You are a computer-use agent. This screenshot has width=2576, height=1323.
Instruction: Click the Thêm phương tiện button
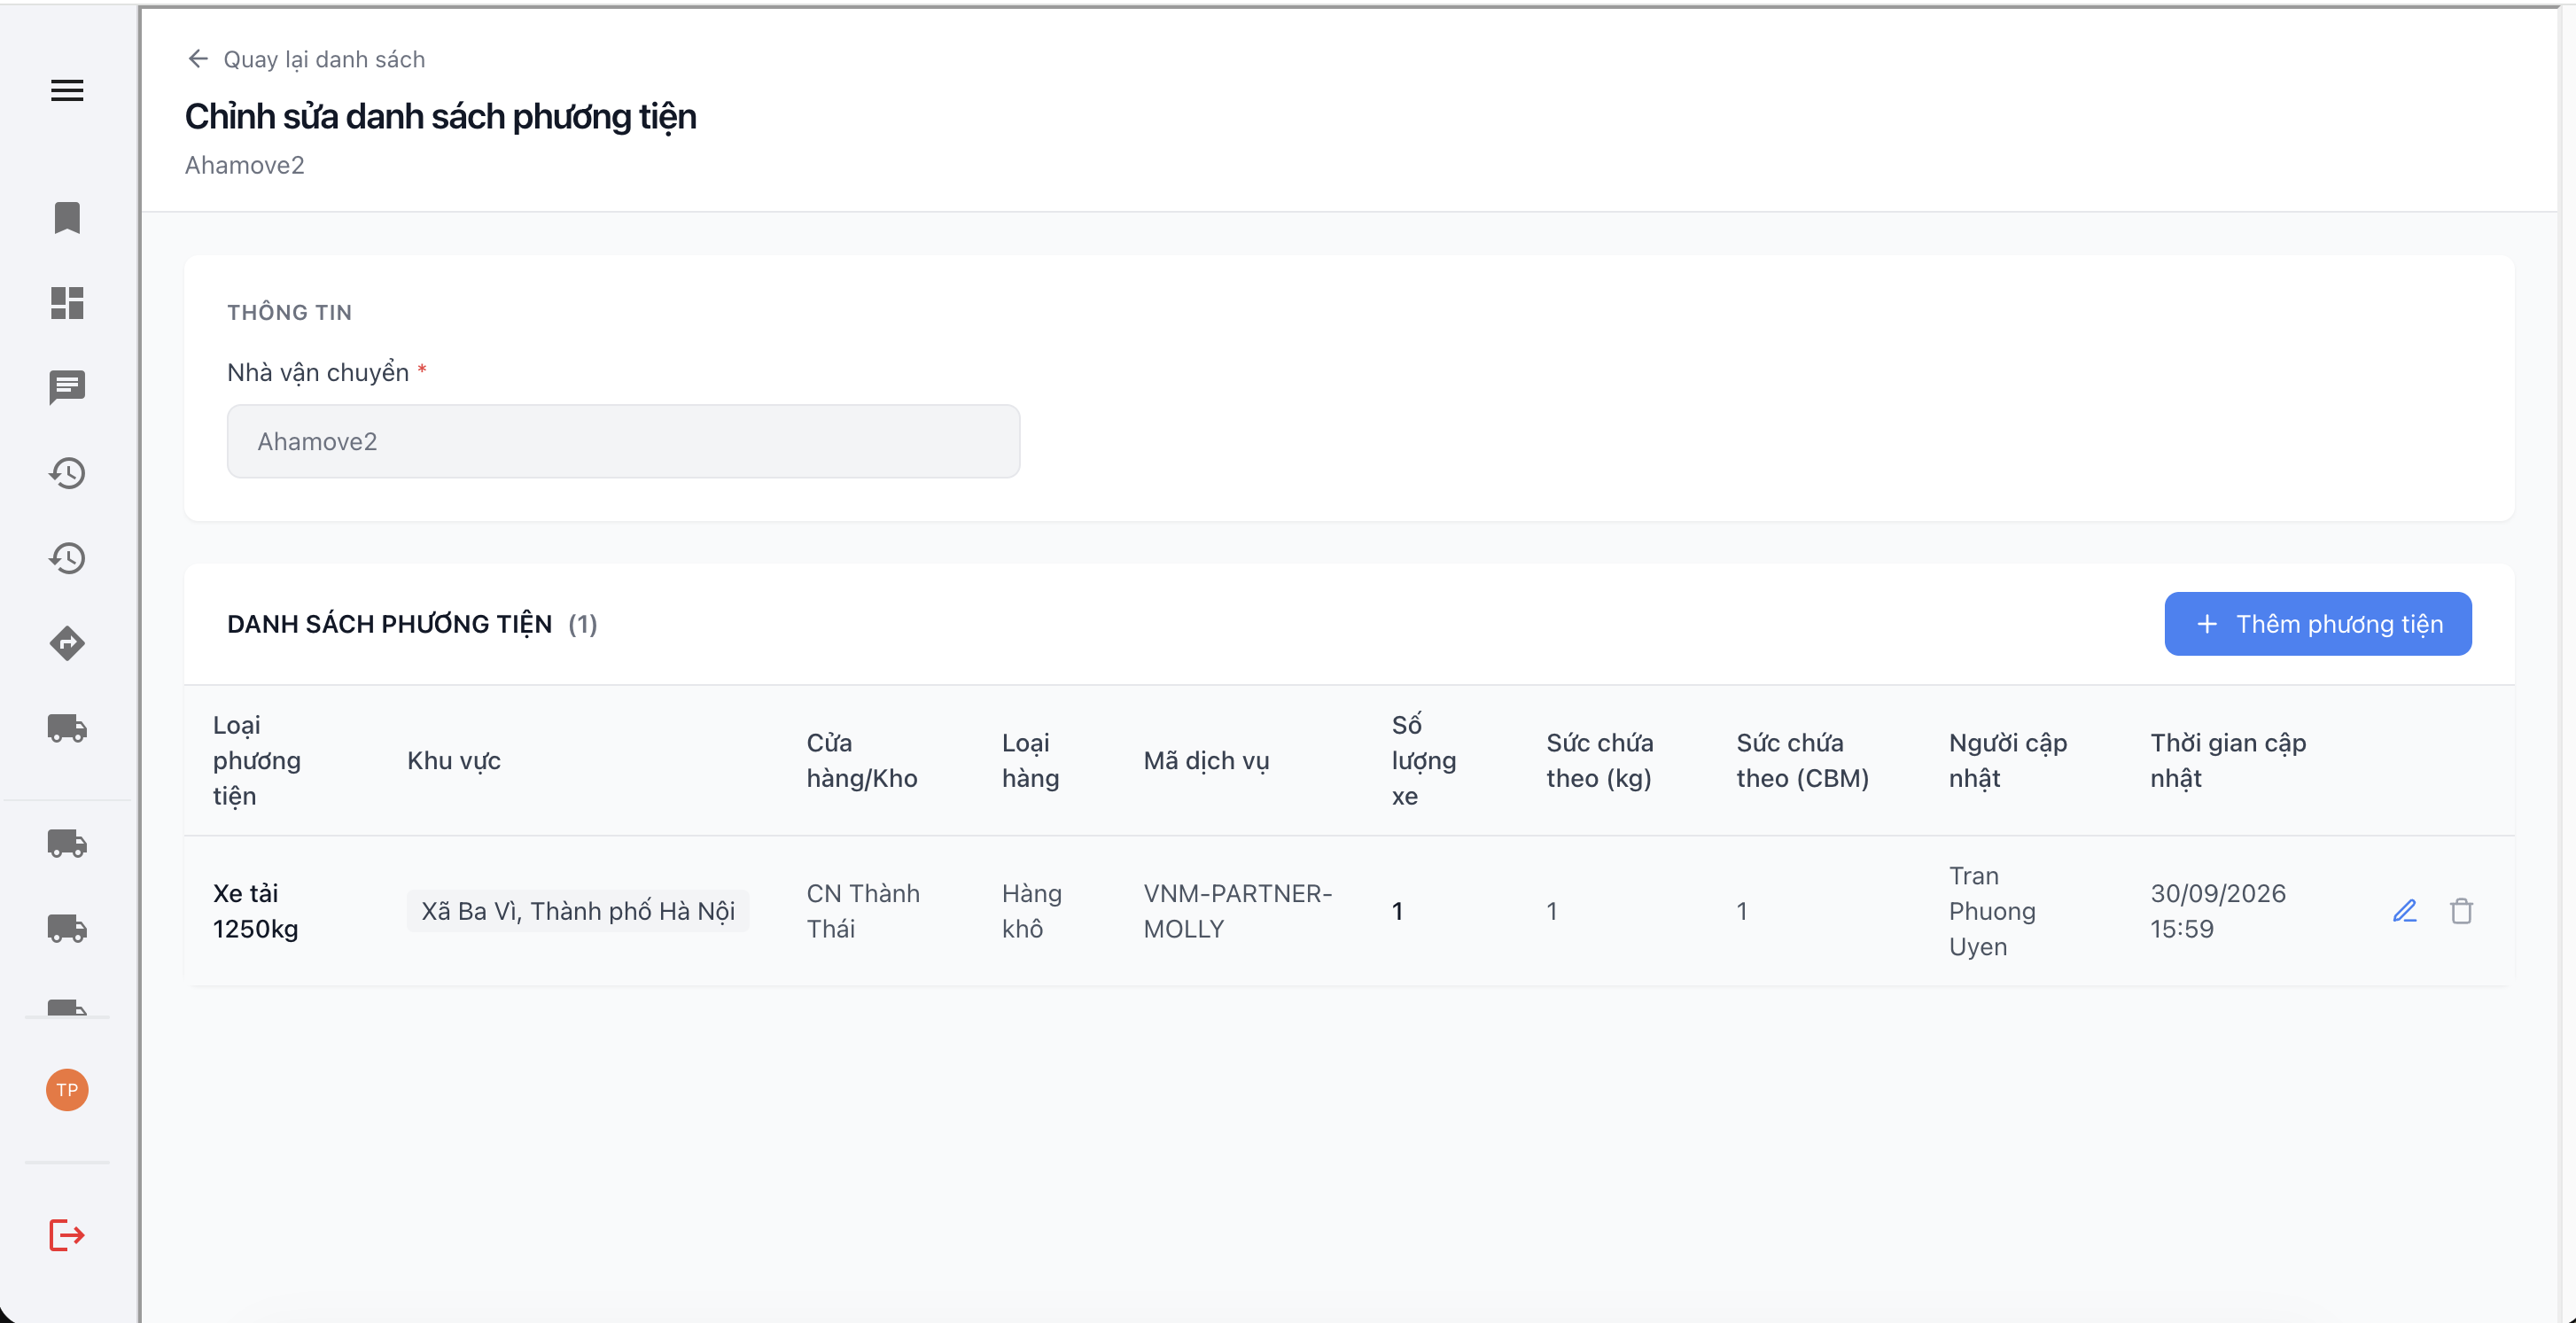(x=2318, y=624)
